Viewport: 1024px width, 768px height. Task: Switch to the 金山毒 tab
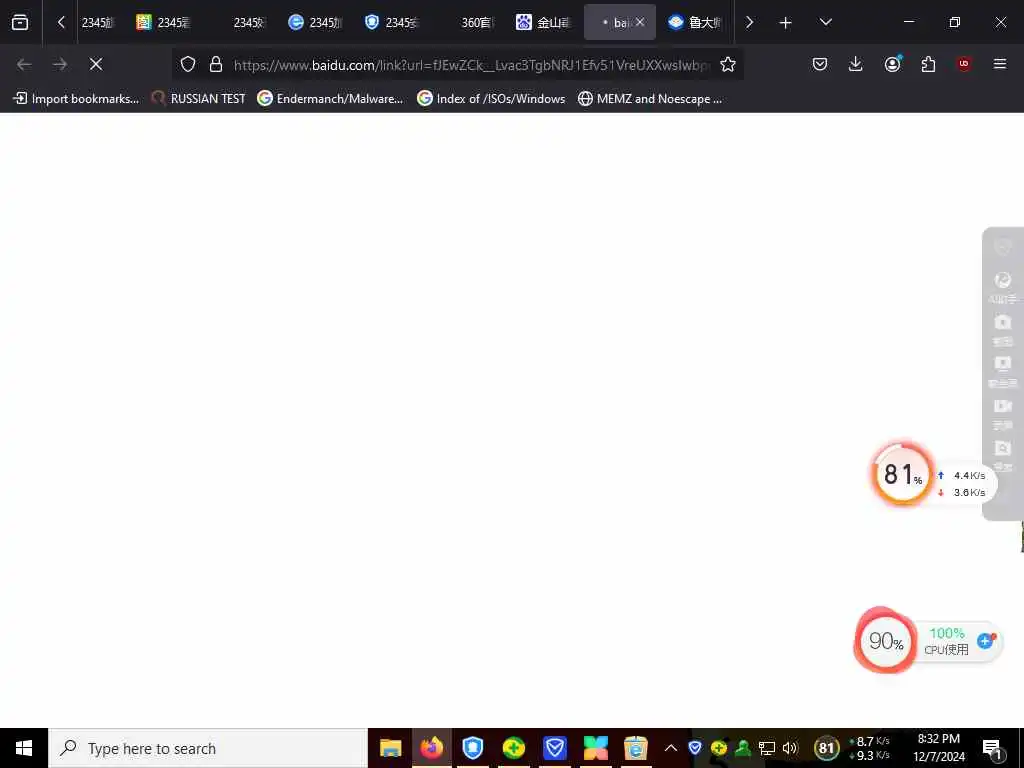(x=545, y=22)
